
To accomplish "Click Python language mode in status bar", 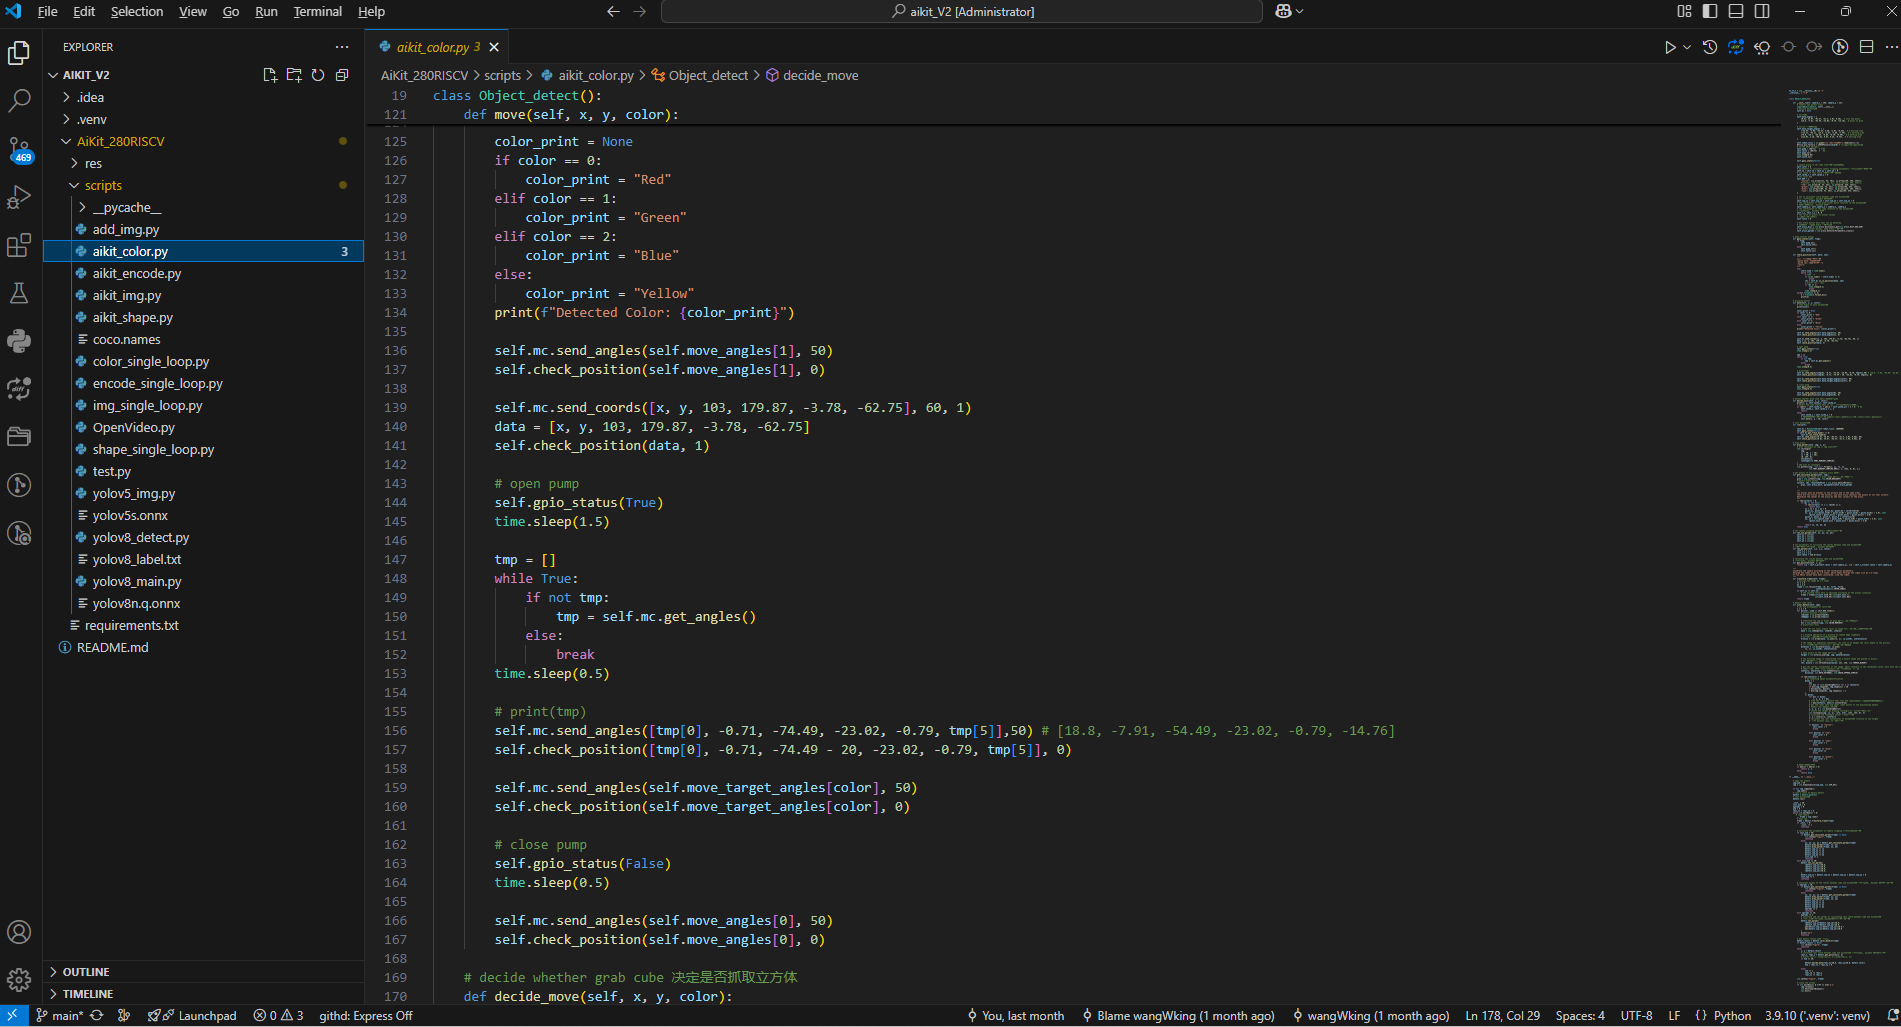I will (1732, 1016).
